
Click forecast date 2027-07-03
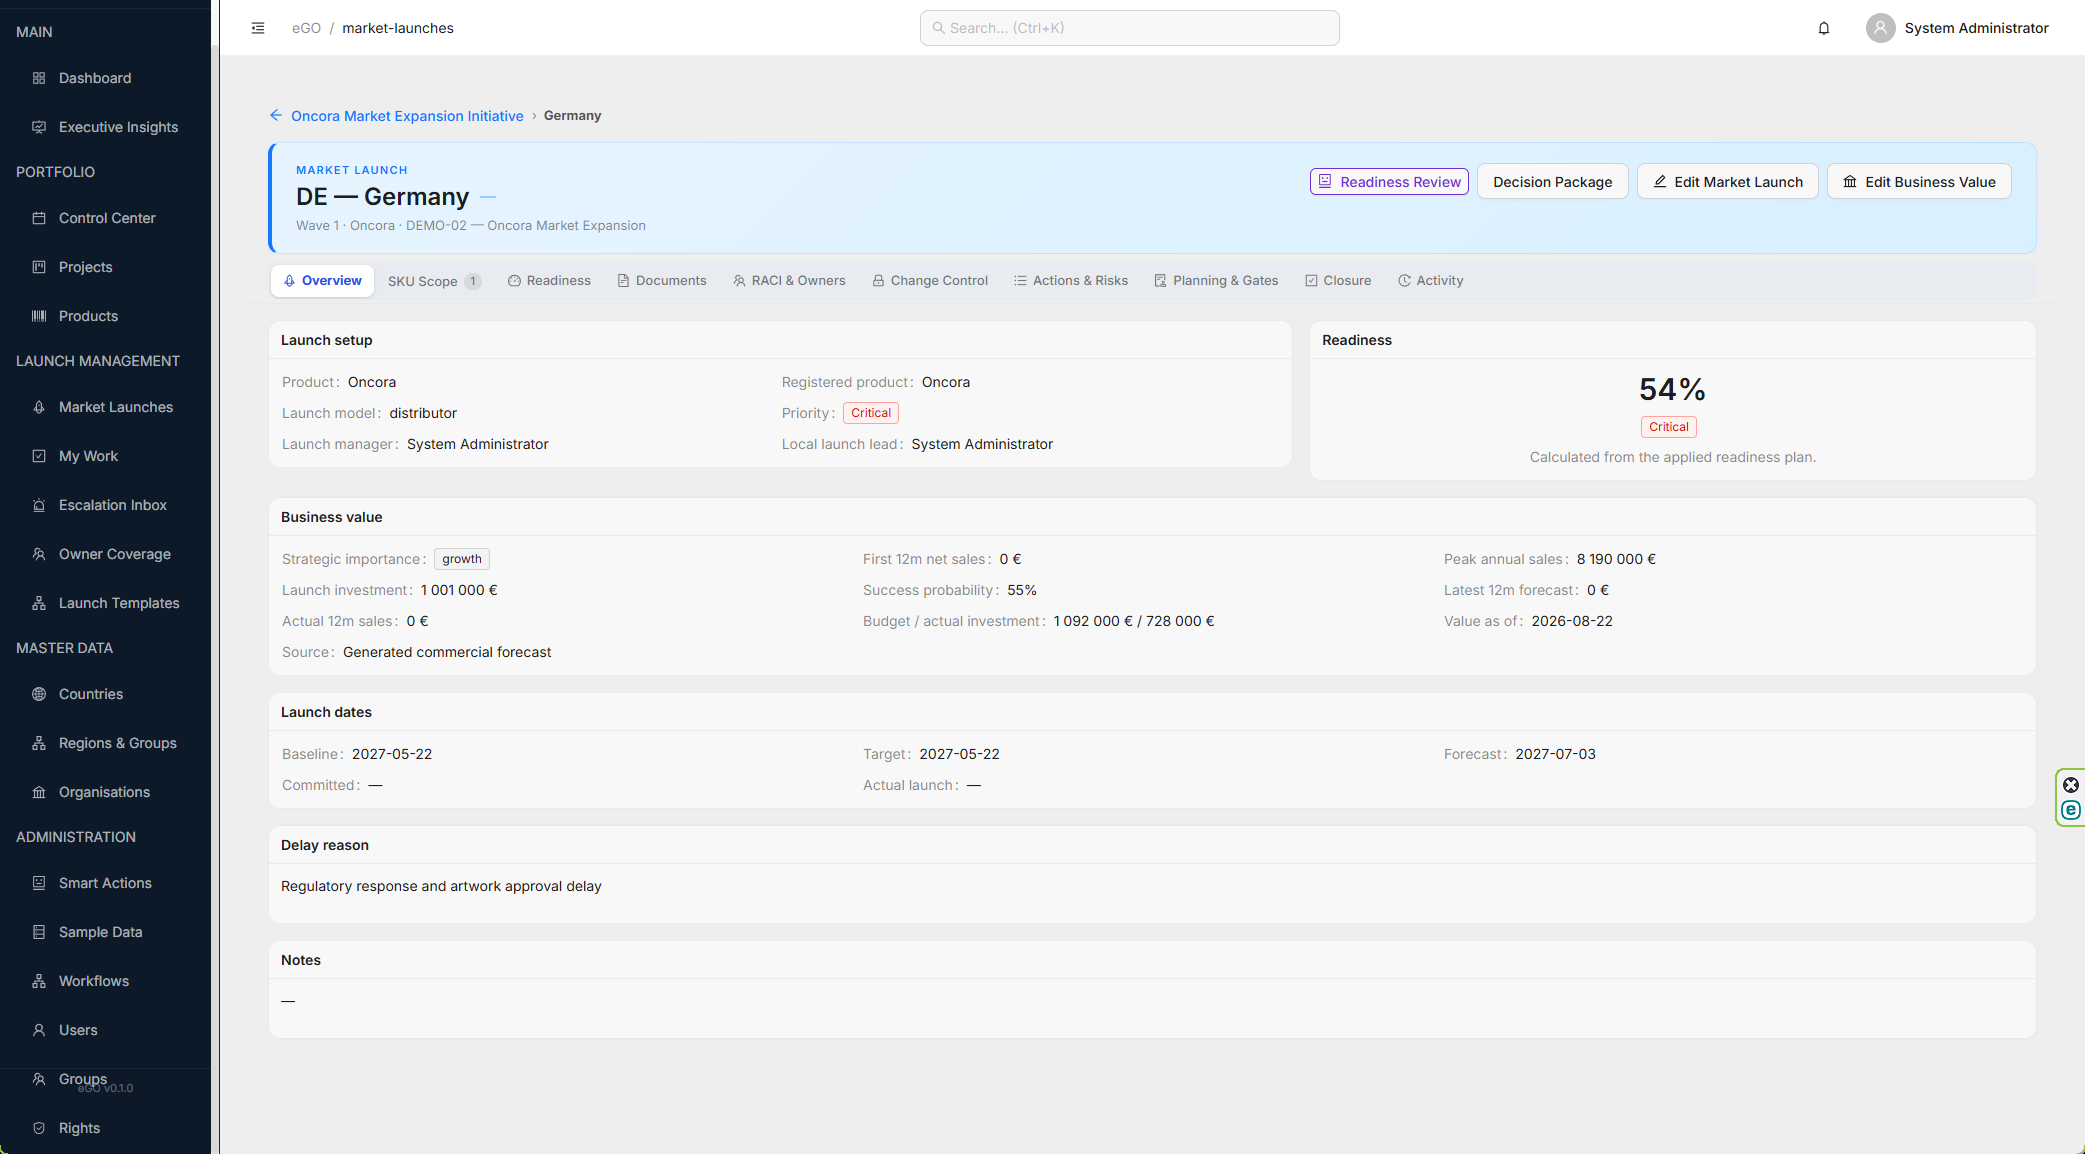1555,754
